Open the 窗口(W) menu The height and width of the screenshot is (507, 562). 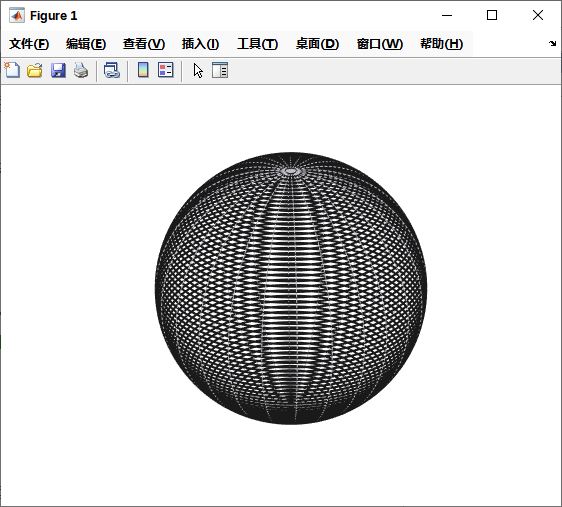point(380,44)
